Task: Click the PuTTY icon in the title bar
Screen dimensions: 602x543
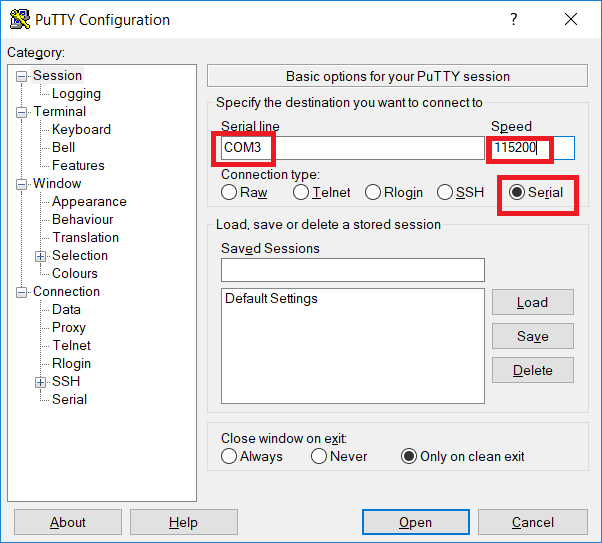Action: tap(20, 19)
